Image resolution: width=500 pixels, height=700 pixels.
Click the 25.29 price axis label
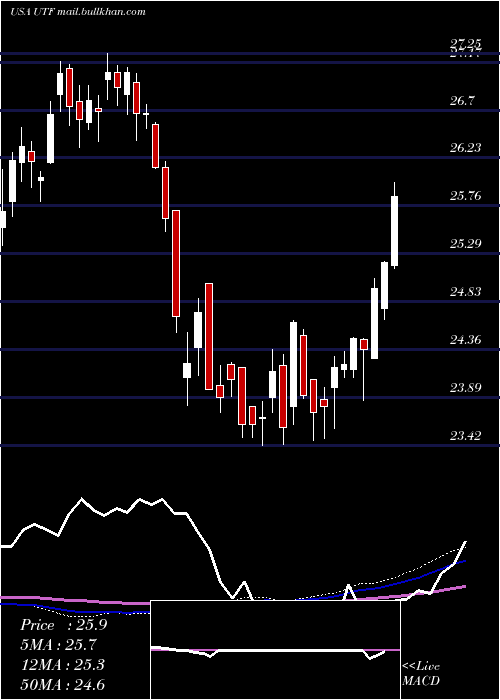[x=466, y=244]
